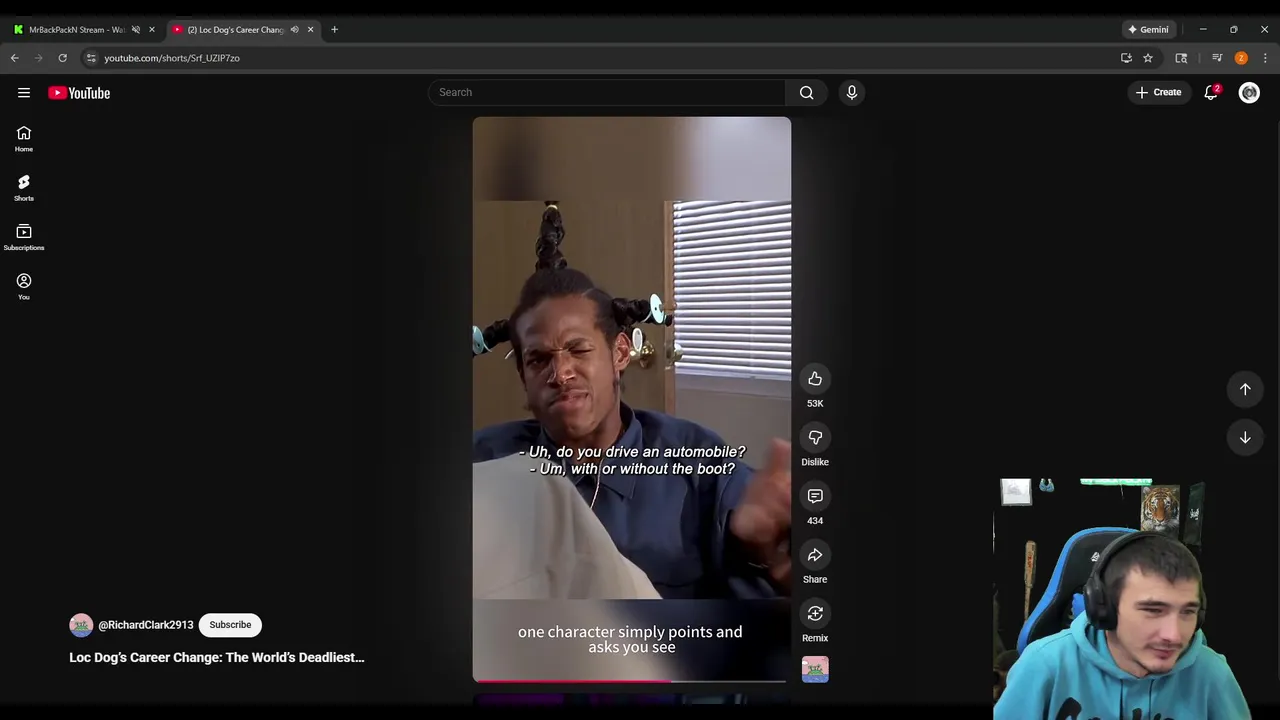Reload the current page
The height and width of the screenshot is (720, 1280).
click(62, 58)
